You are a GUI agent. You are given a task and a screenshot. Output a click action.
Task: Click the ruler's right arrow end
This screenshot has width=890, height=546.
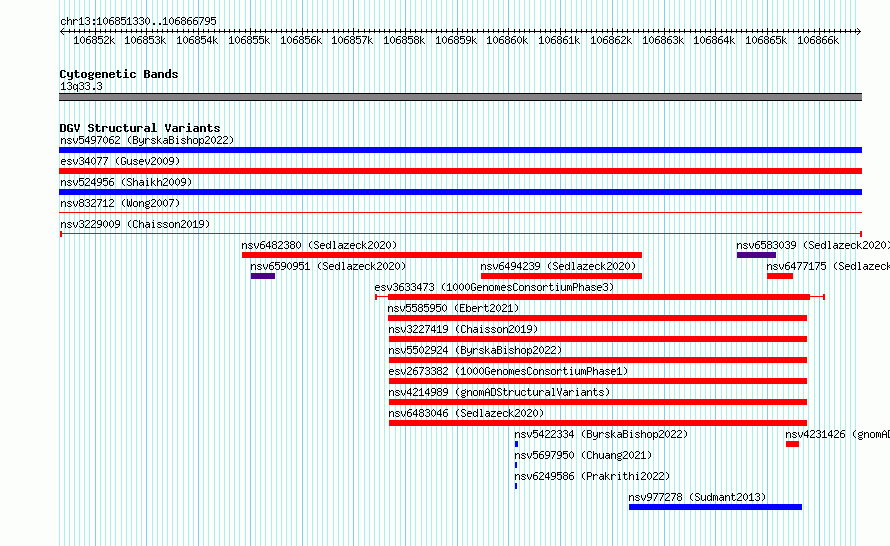[x=859, y=31]
